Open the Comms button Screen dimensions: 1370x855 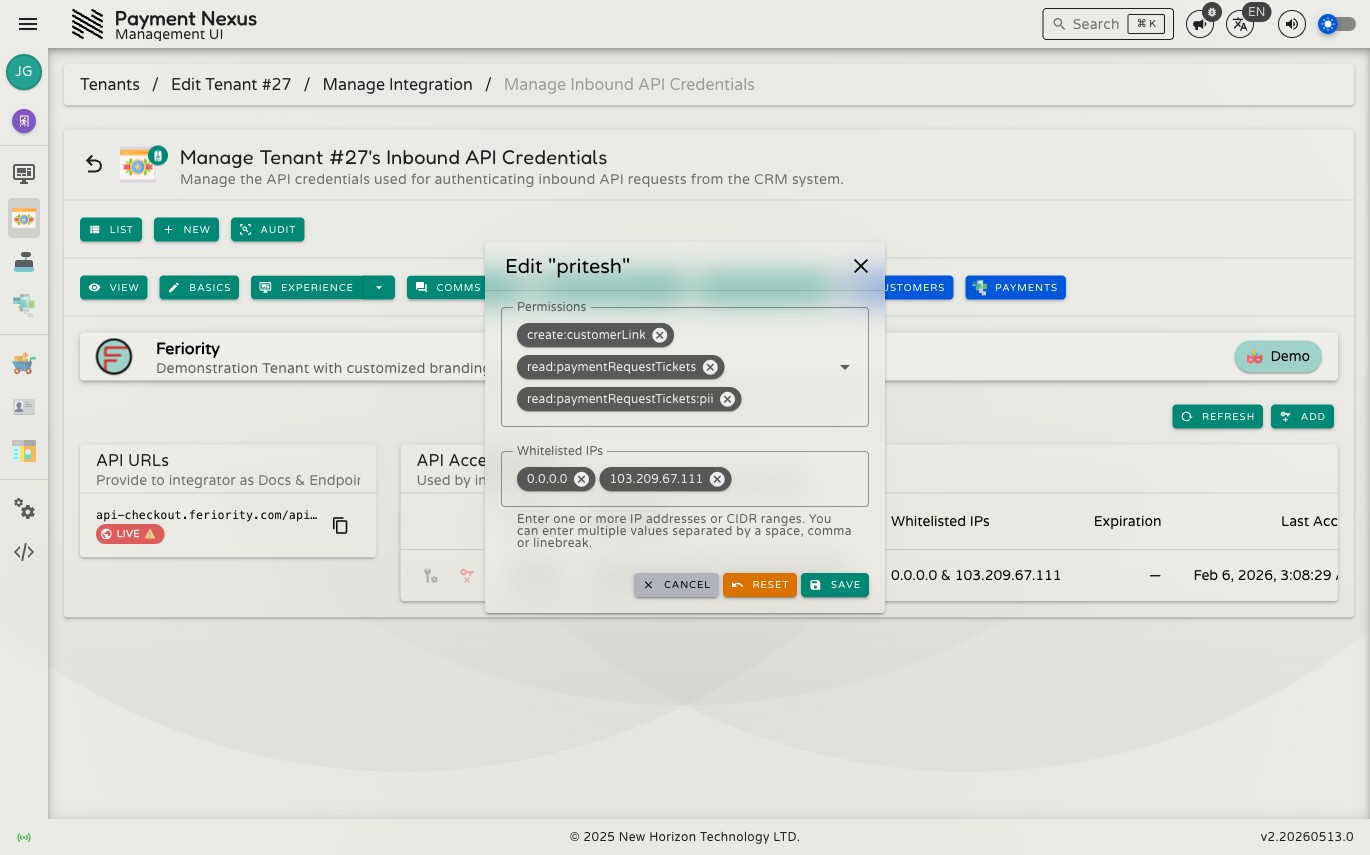448,288
